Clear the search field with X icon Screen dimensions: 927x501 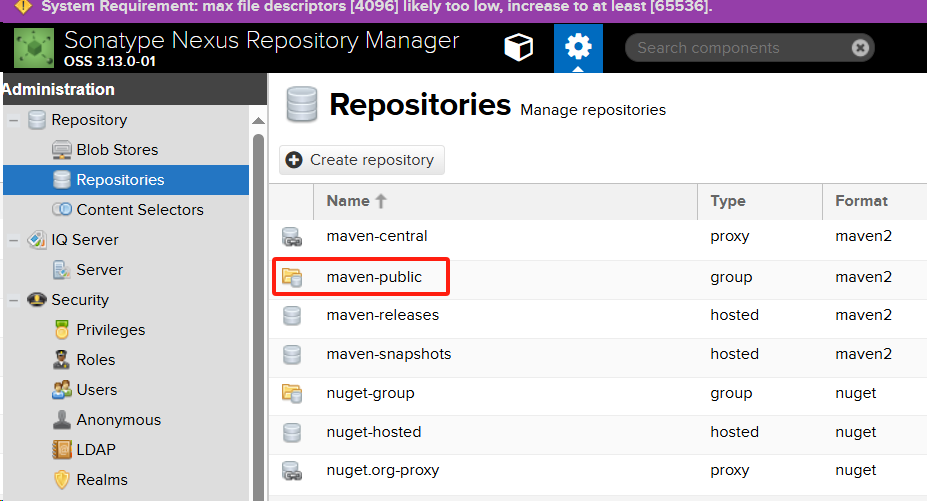[860, 48]
